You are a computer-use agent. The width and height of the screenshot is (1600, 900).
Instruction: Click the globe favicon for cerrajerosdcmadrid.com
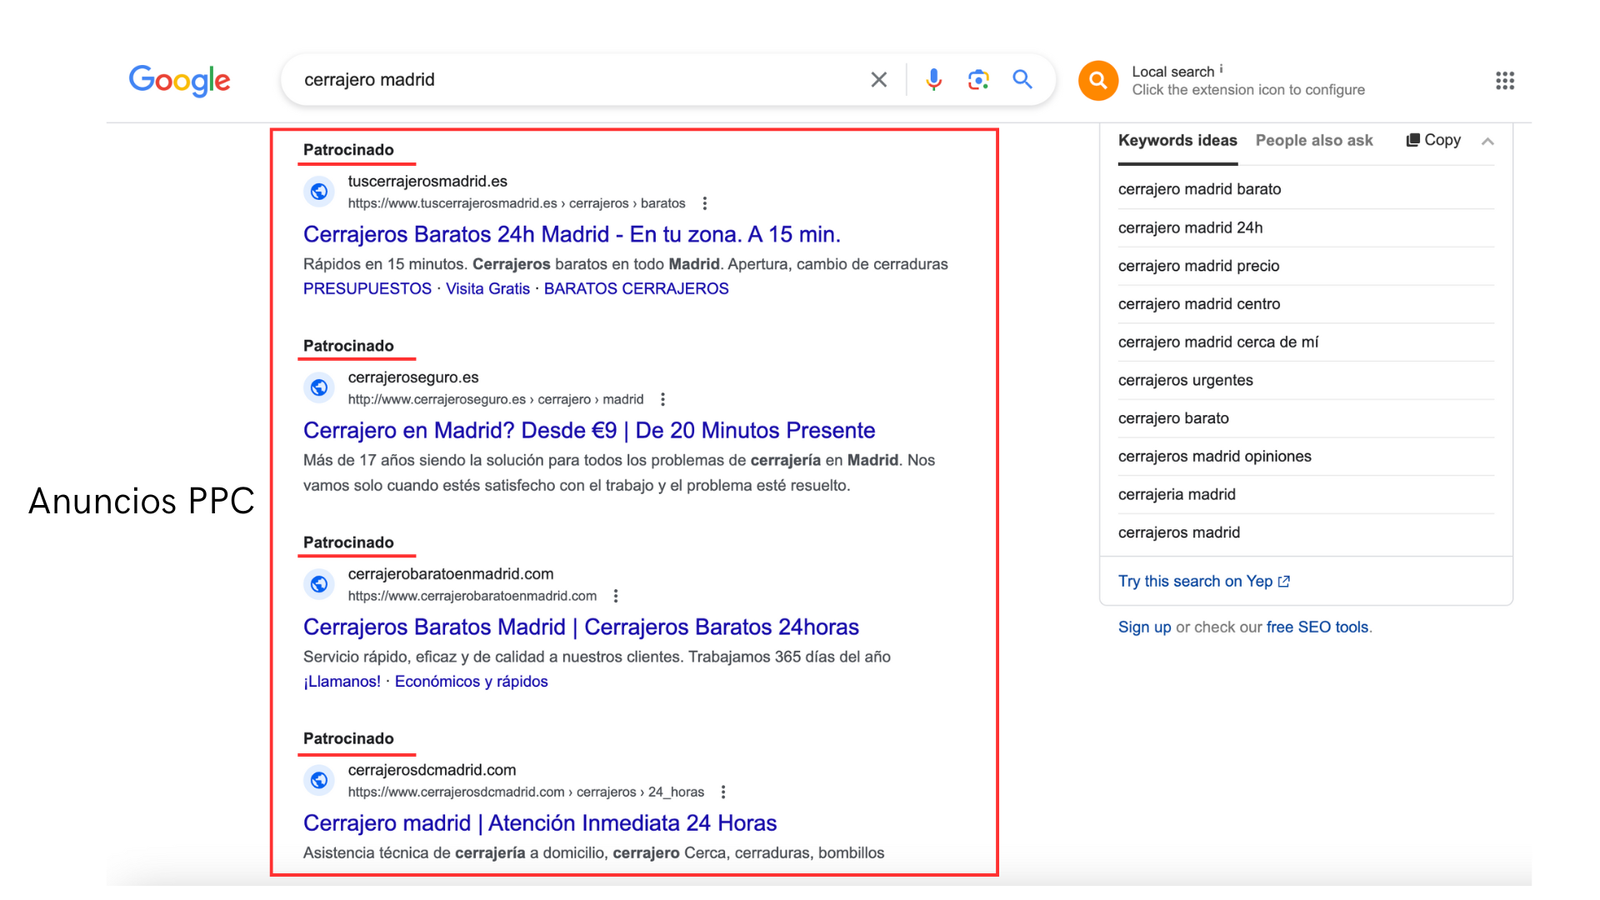click(x=319, y=780)
